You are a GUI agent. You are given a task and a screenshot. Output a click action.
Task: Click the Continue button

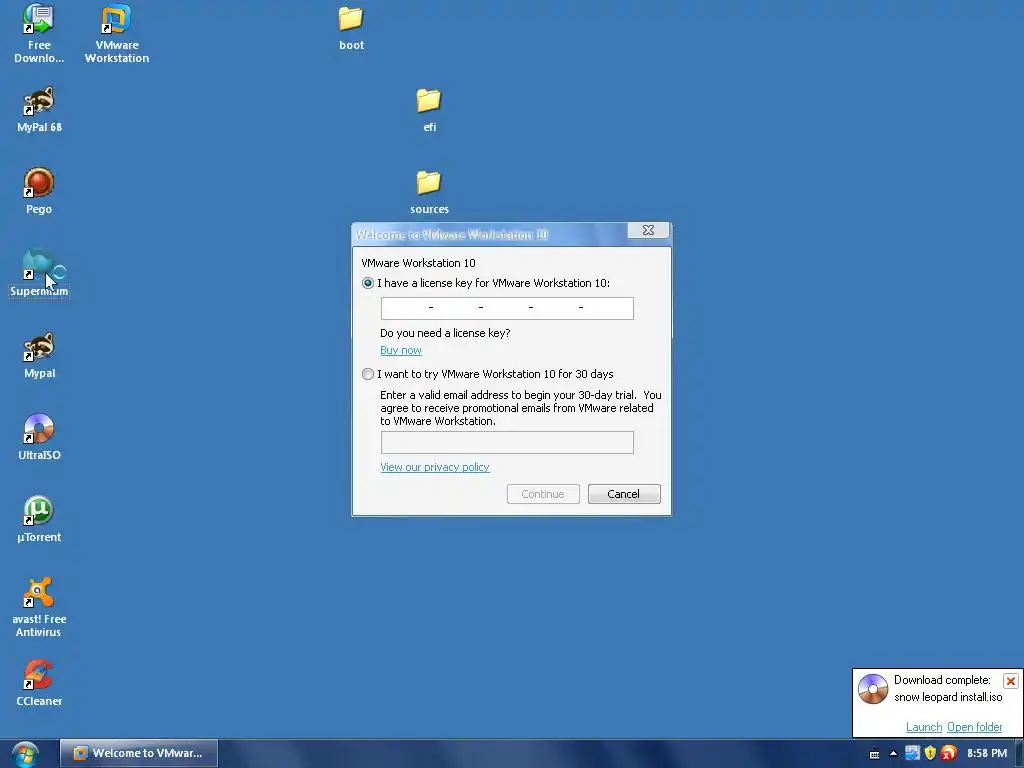point(543,494)
